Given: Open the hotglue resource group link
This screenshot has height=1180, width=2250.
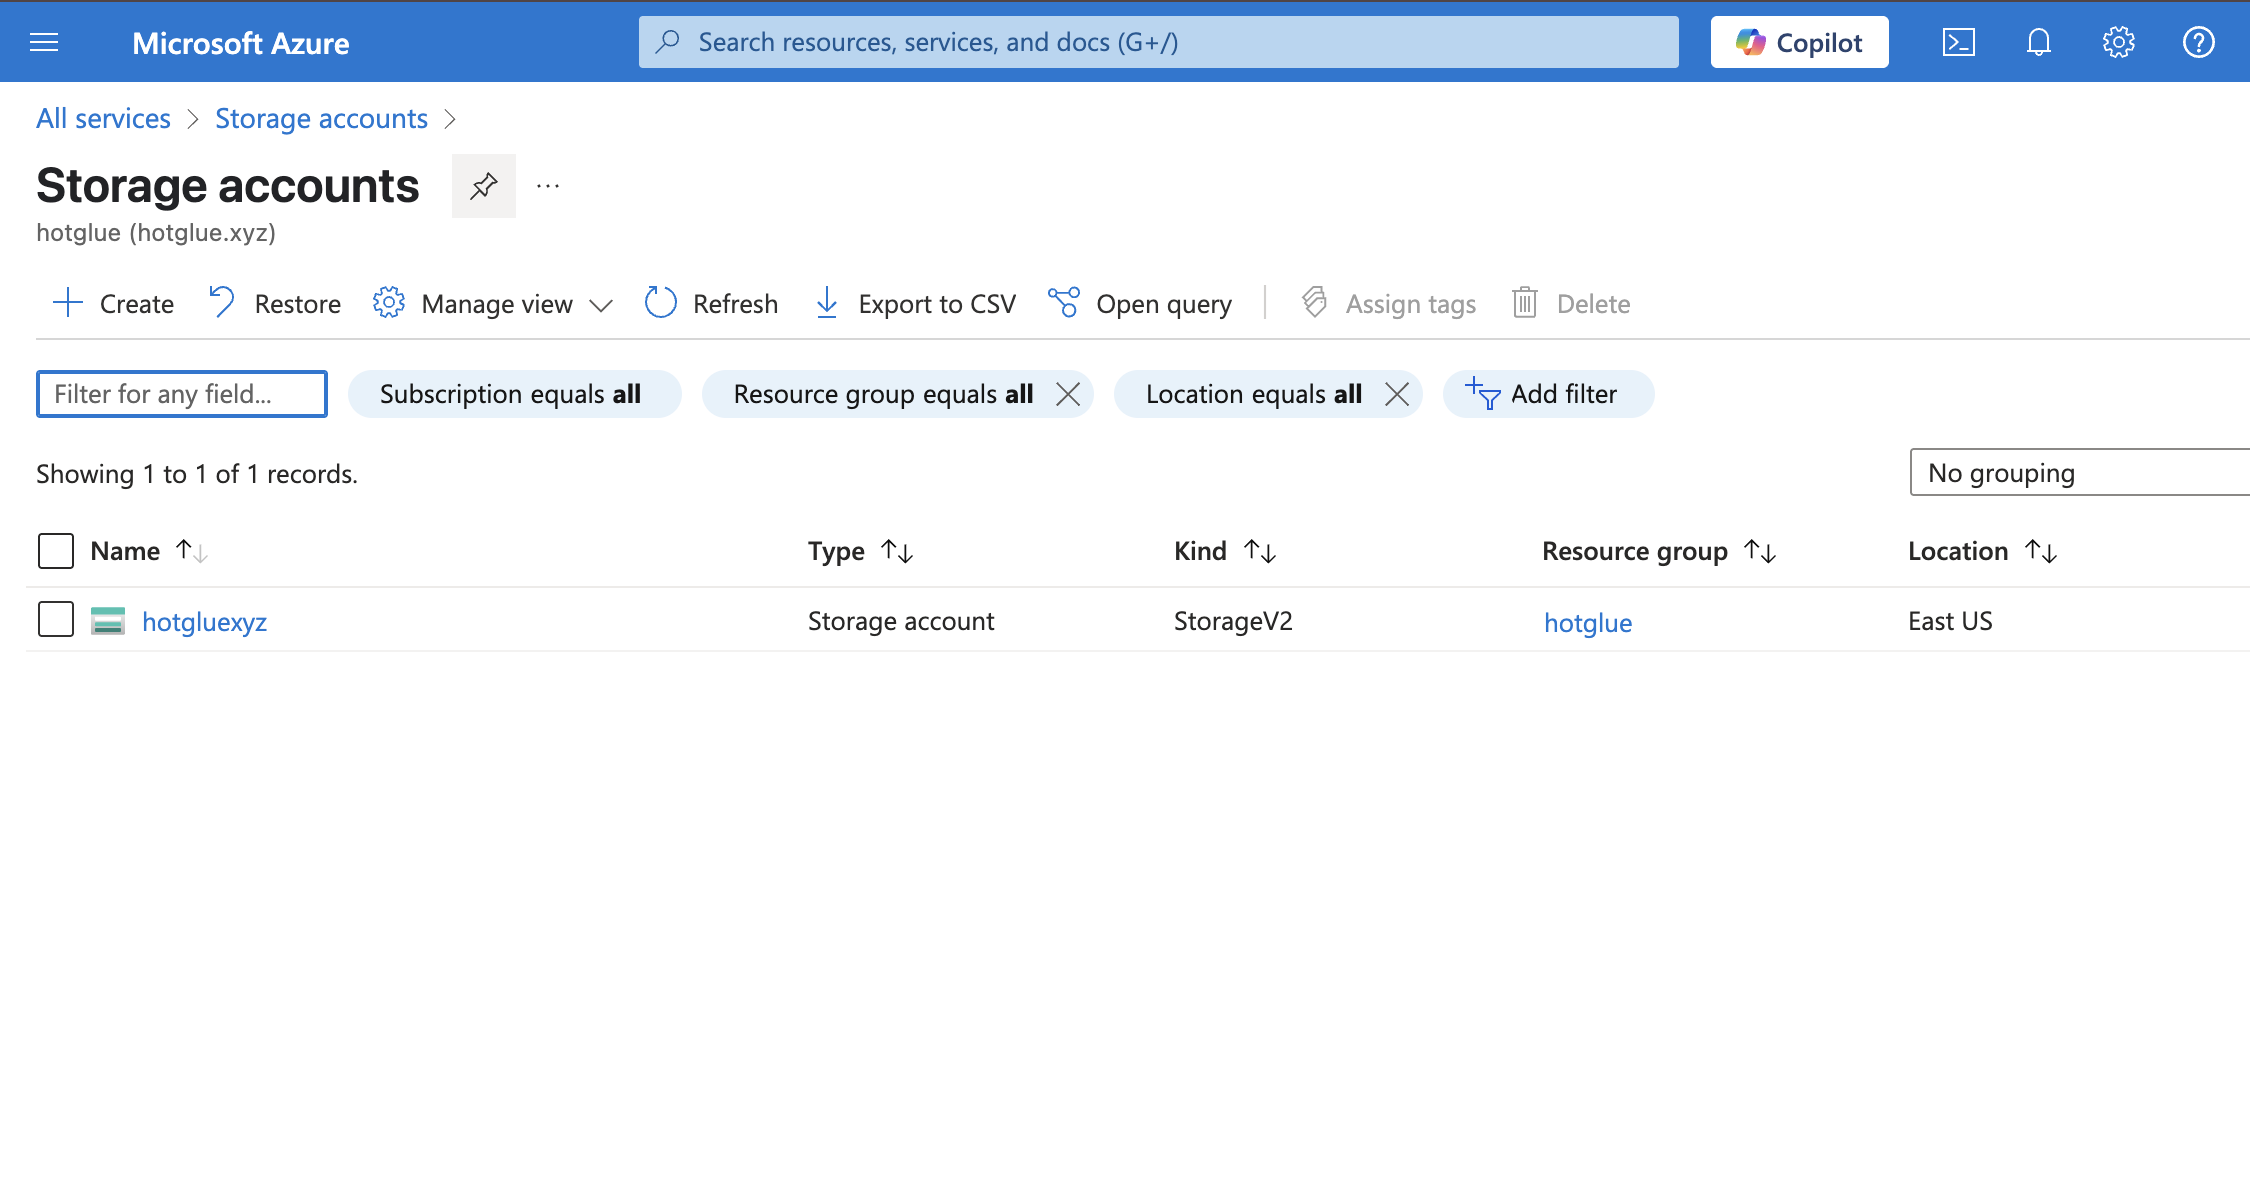Looking at the screenshot, I should coord(1587,622).
